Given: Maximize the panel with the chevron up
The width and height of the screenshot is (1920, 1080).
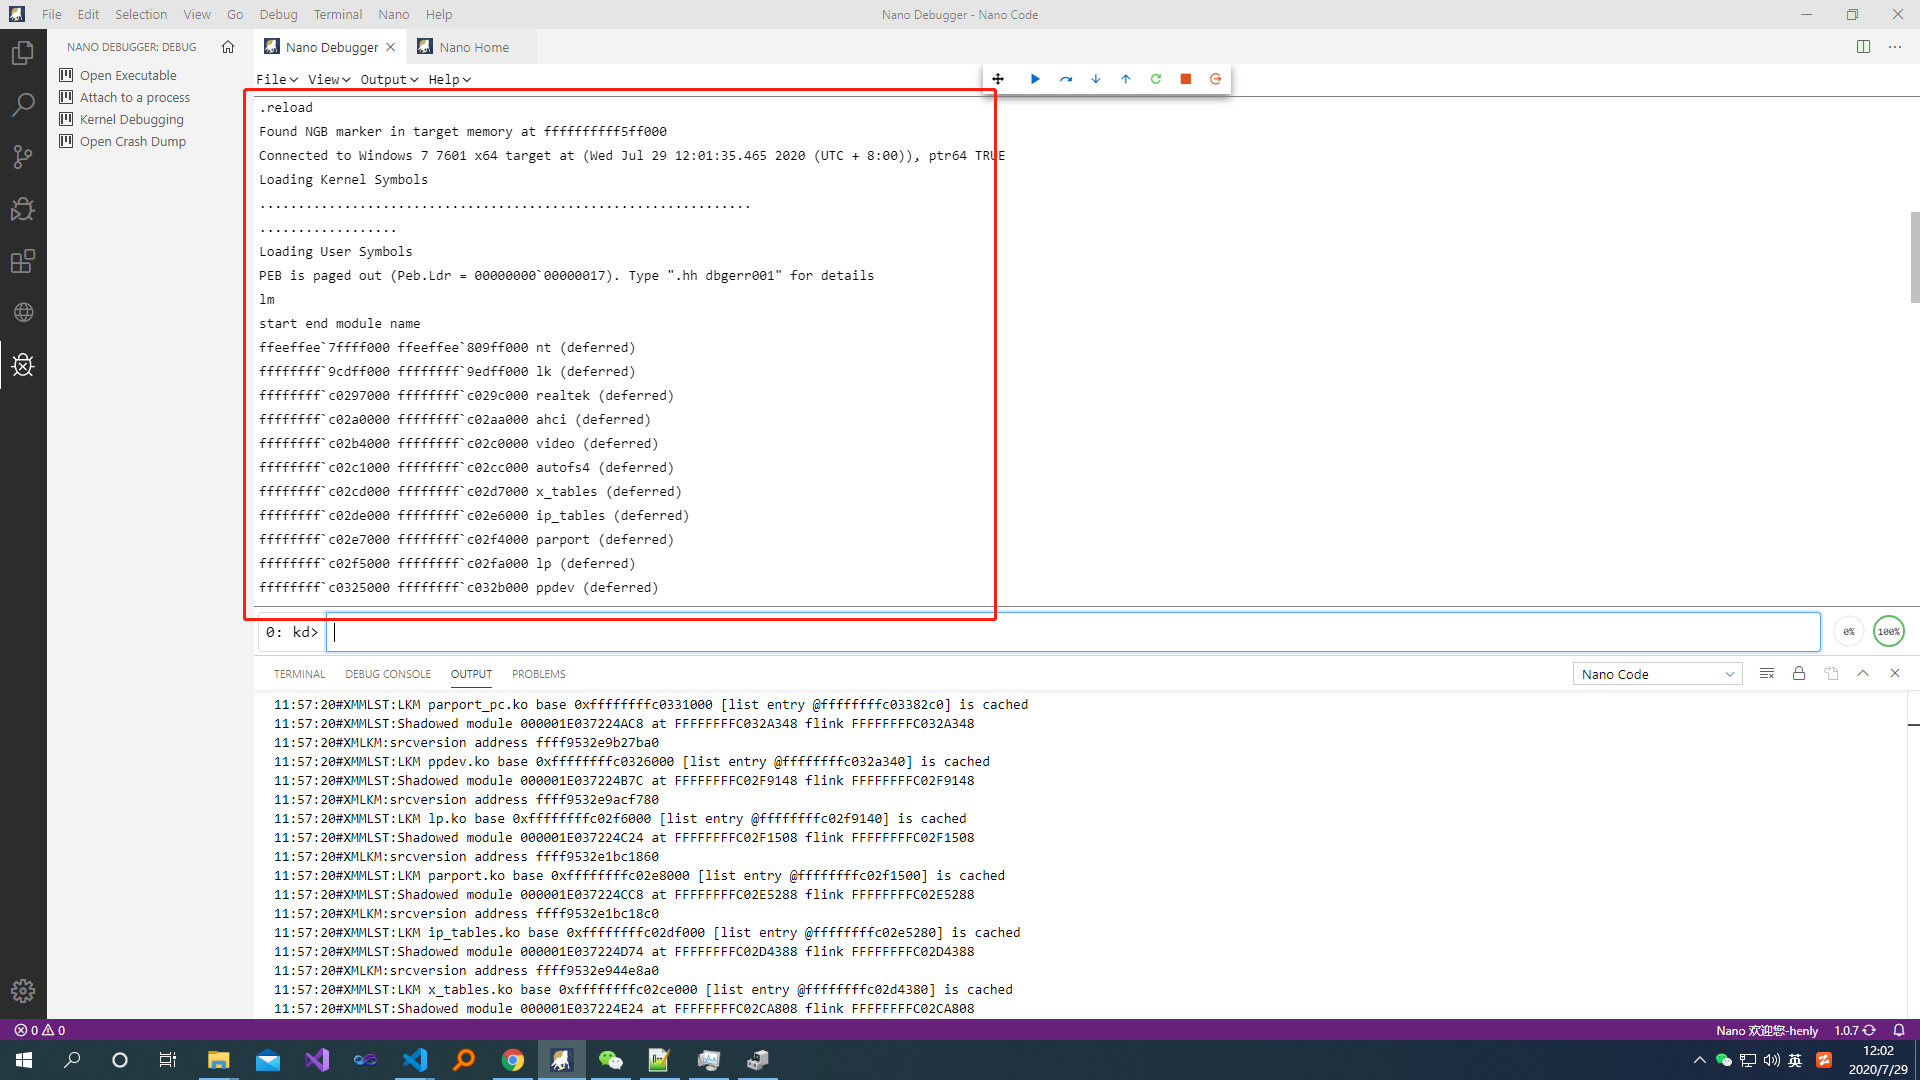Looking at the screenshot, I should [x=1863, y=674].
